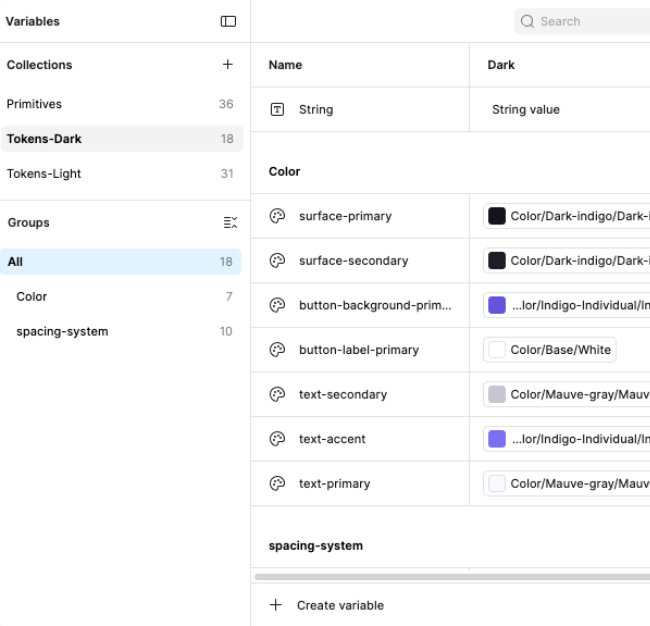This screenshot has height=626, width=650.
Task: Click the surface-primary variable name
Action: coord(345,216)
